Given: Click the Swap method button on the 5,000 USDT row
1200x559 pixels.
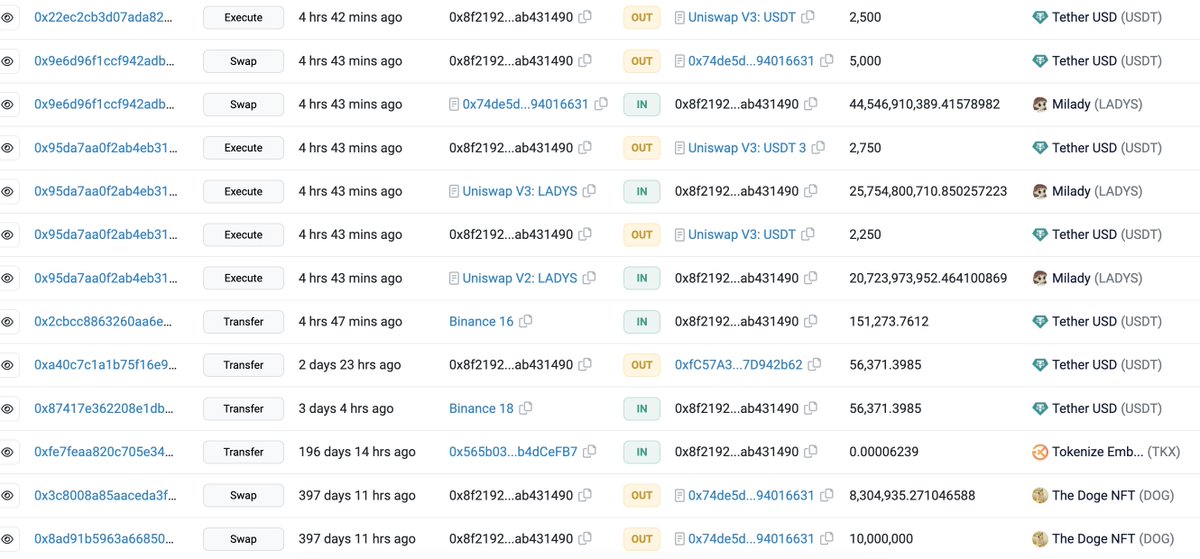Looking at the screenshot, I should pos(243,61).
